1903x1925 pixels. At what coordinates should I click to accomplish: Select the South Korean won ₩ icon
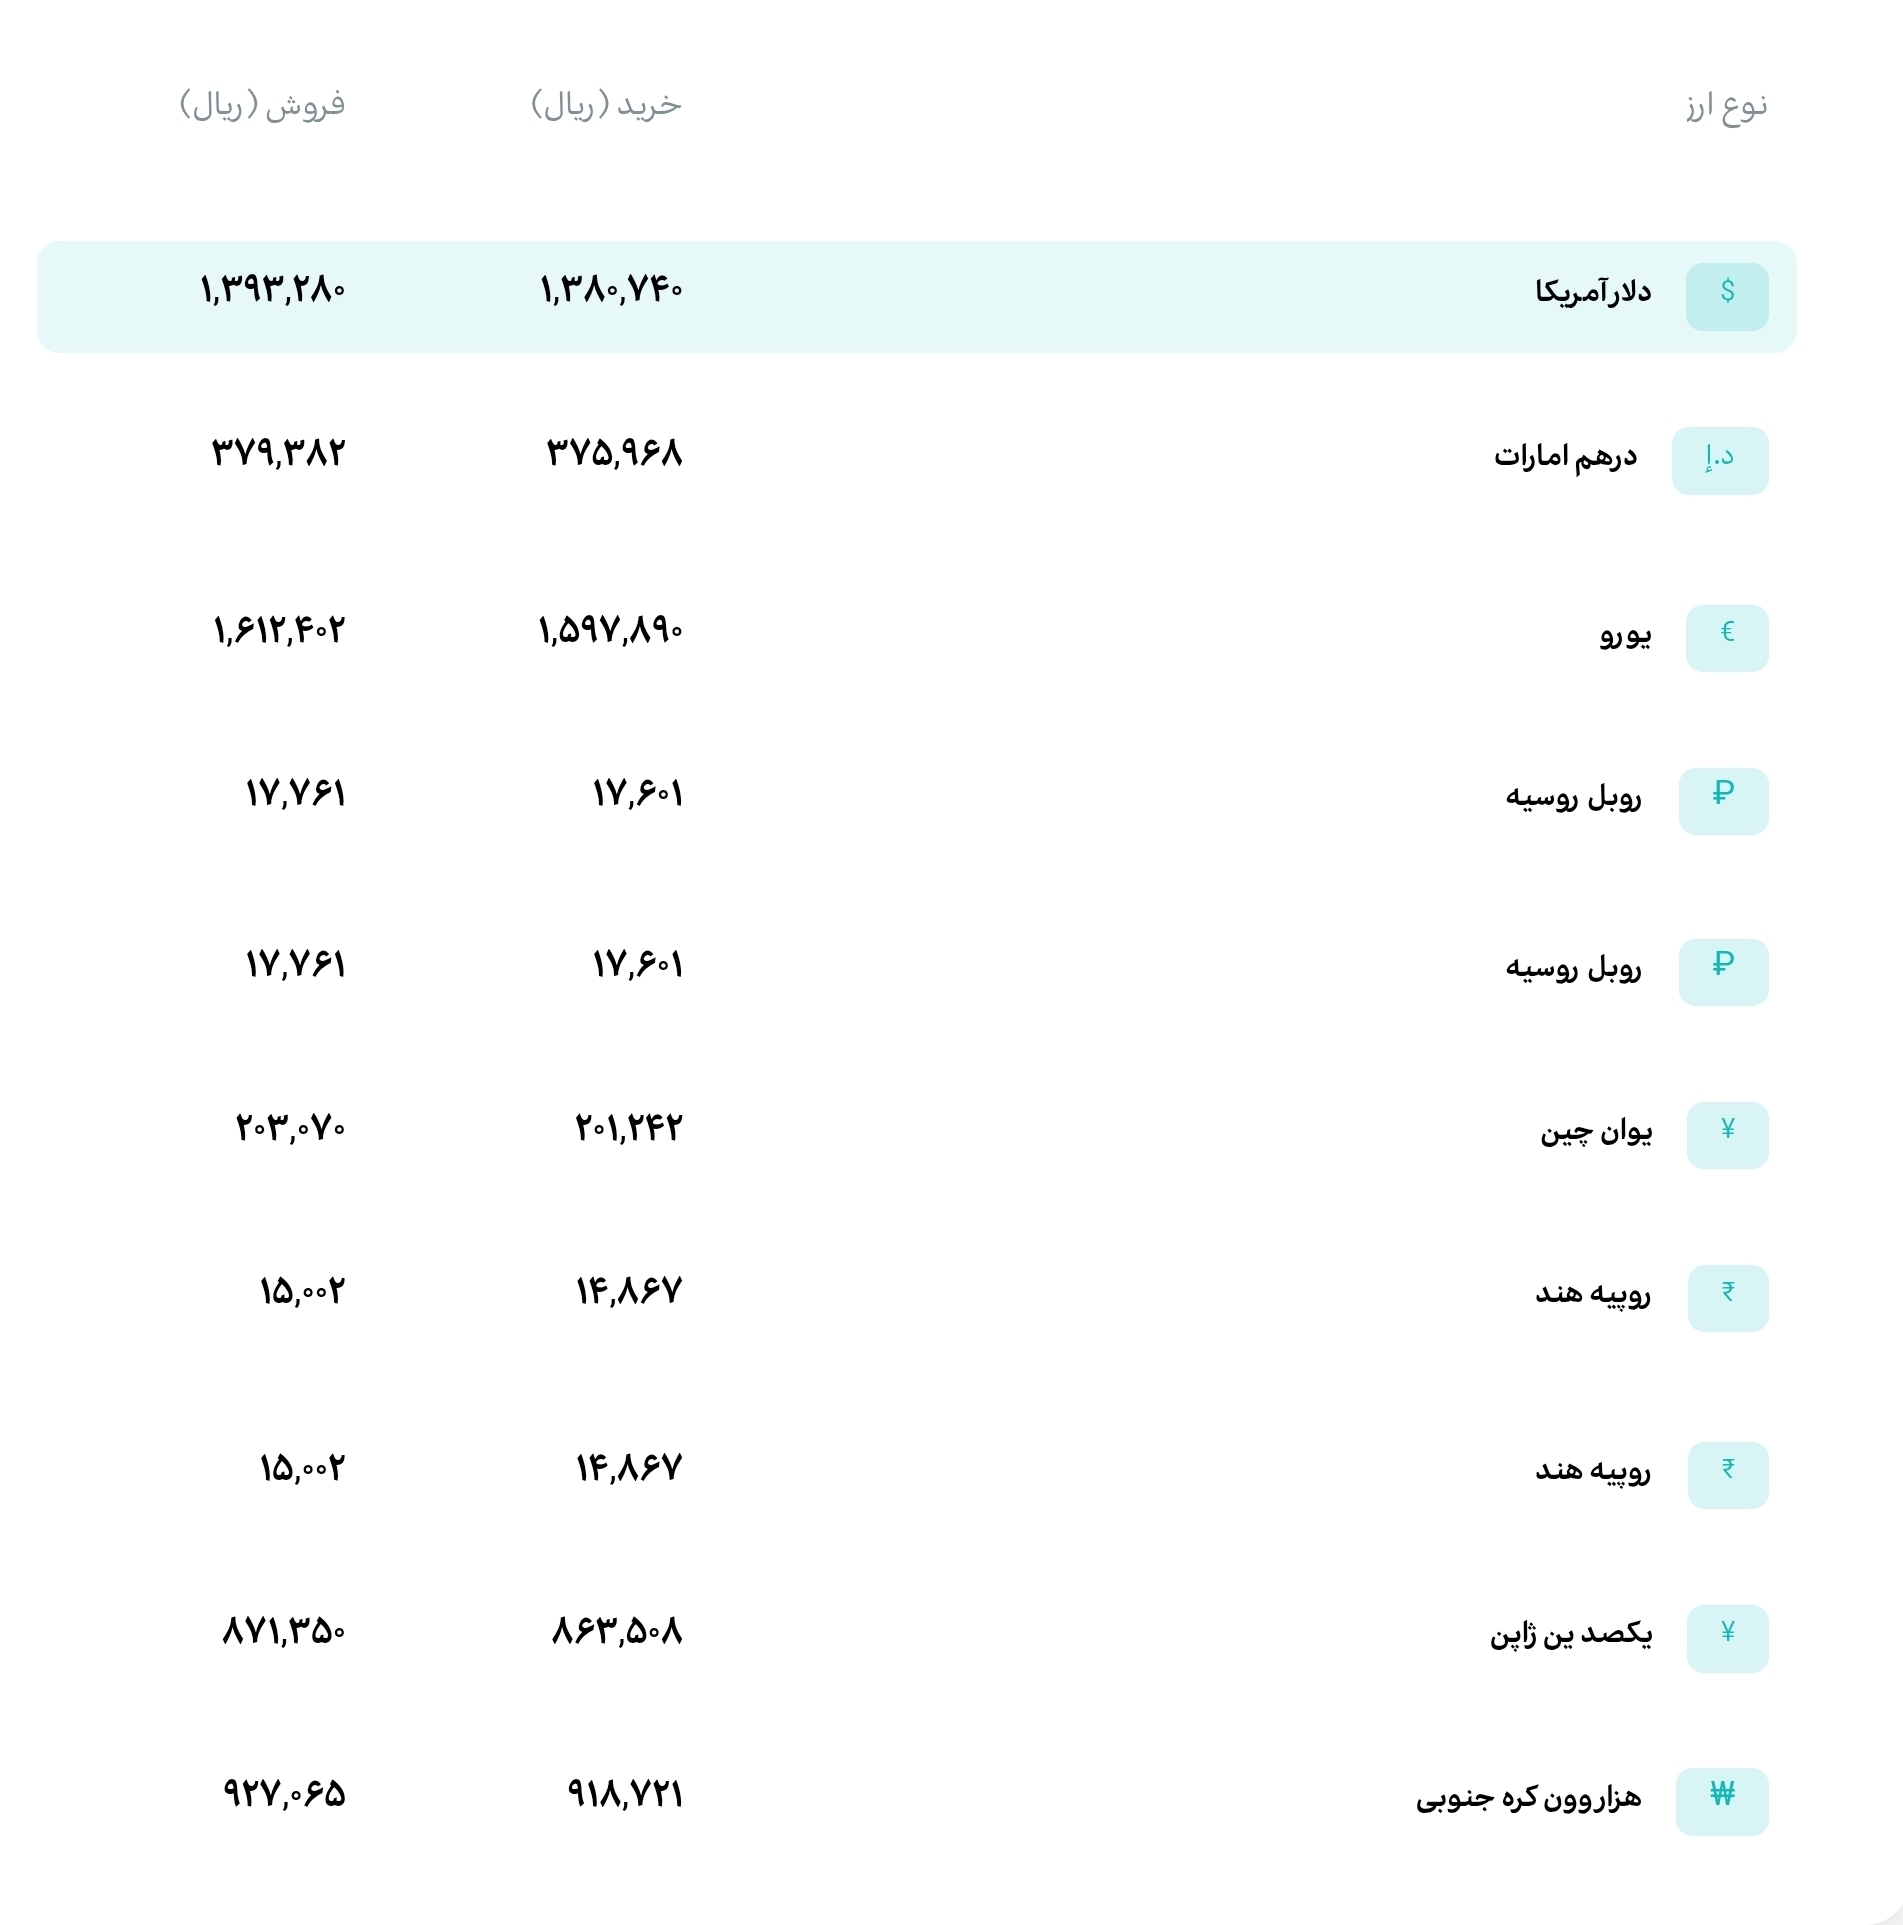1721,1802
